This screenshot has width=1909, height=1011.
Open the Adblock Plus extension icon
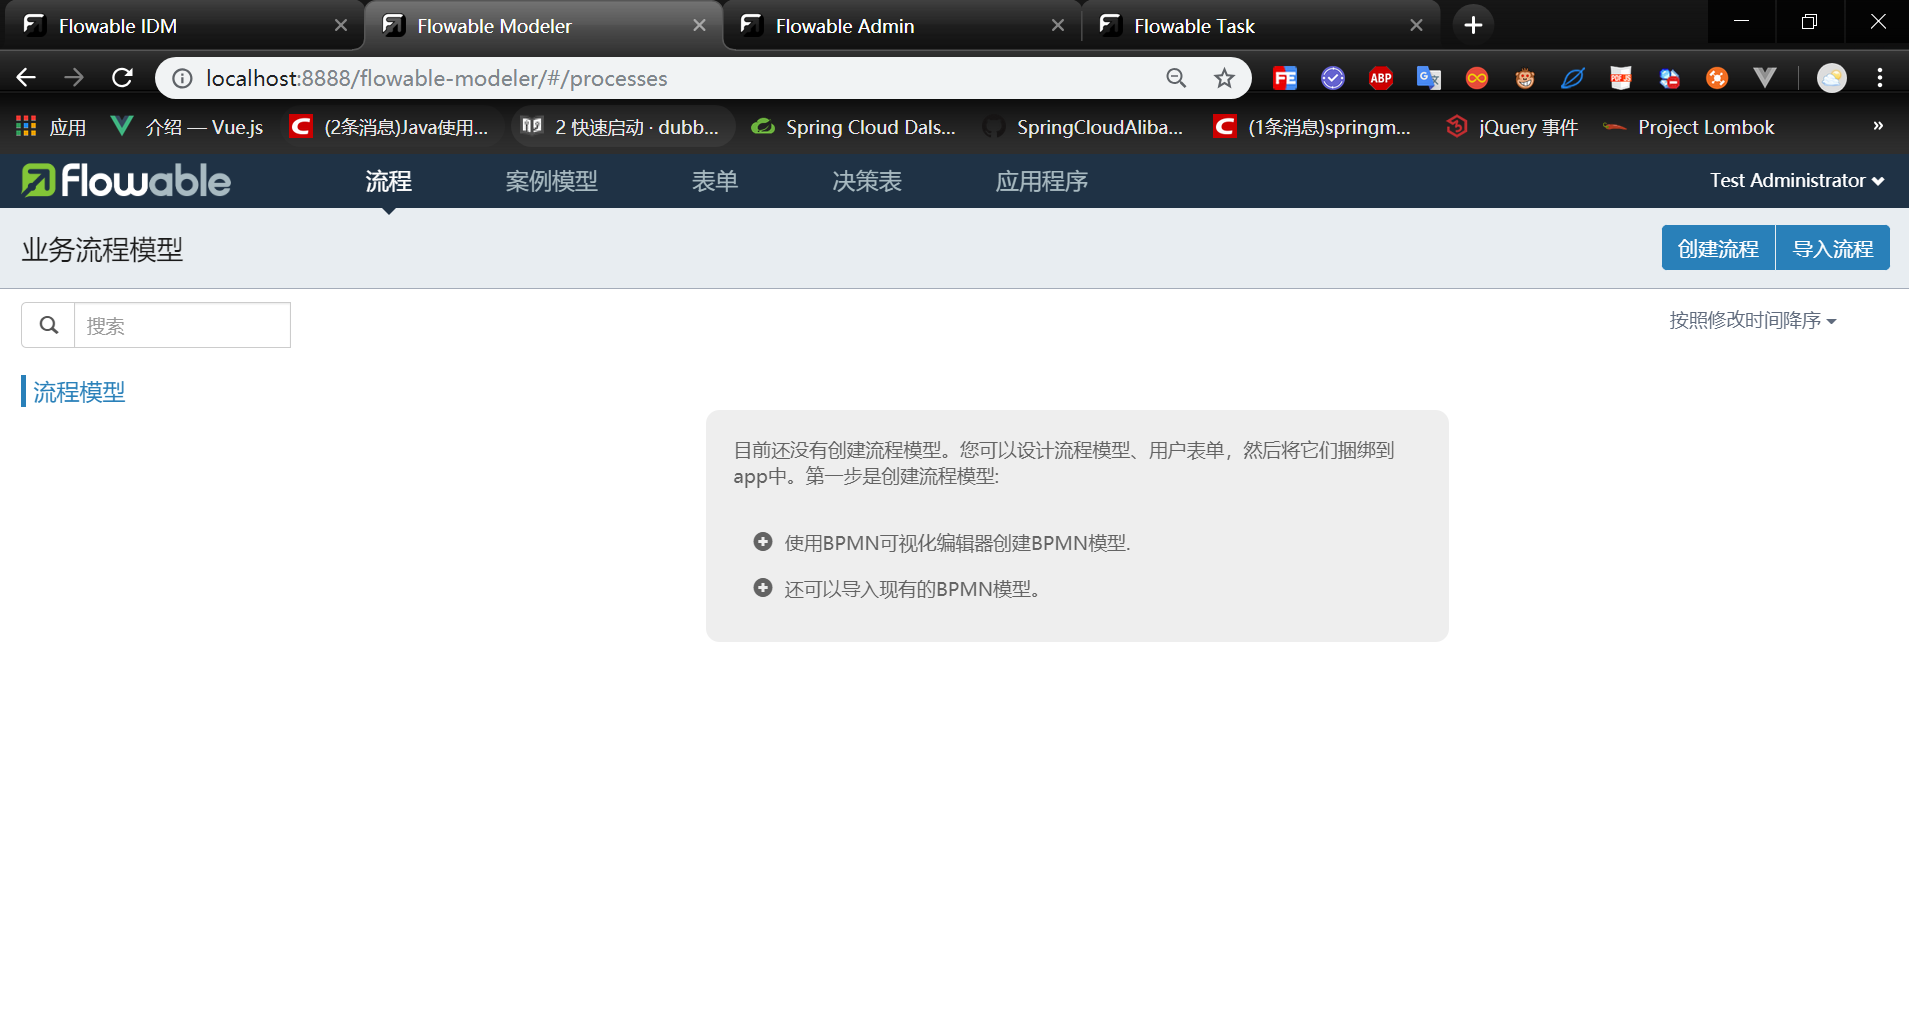pyautogui.click(x=1382, y=77)
